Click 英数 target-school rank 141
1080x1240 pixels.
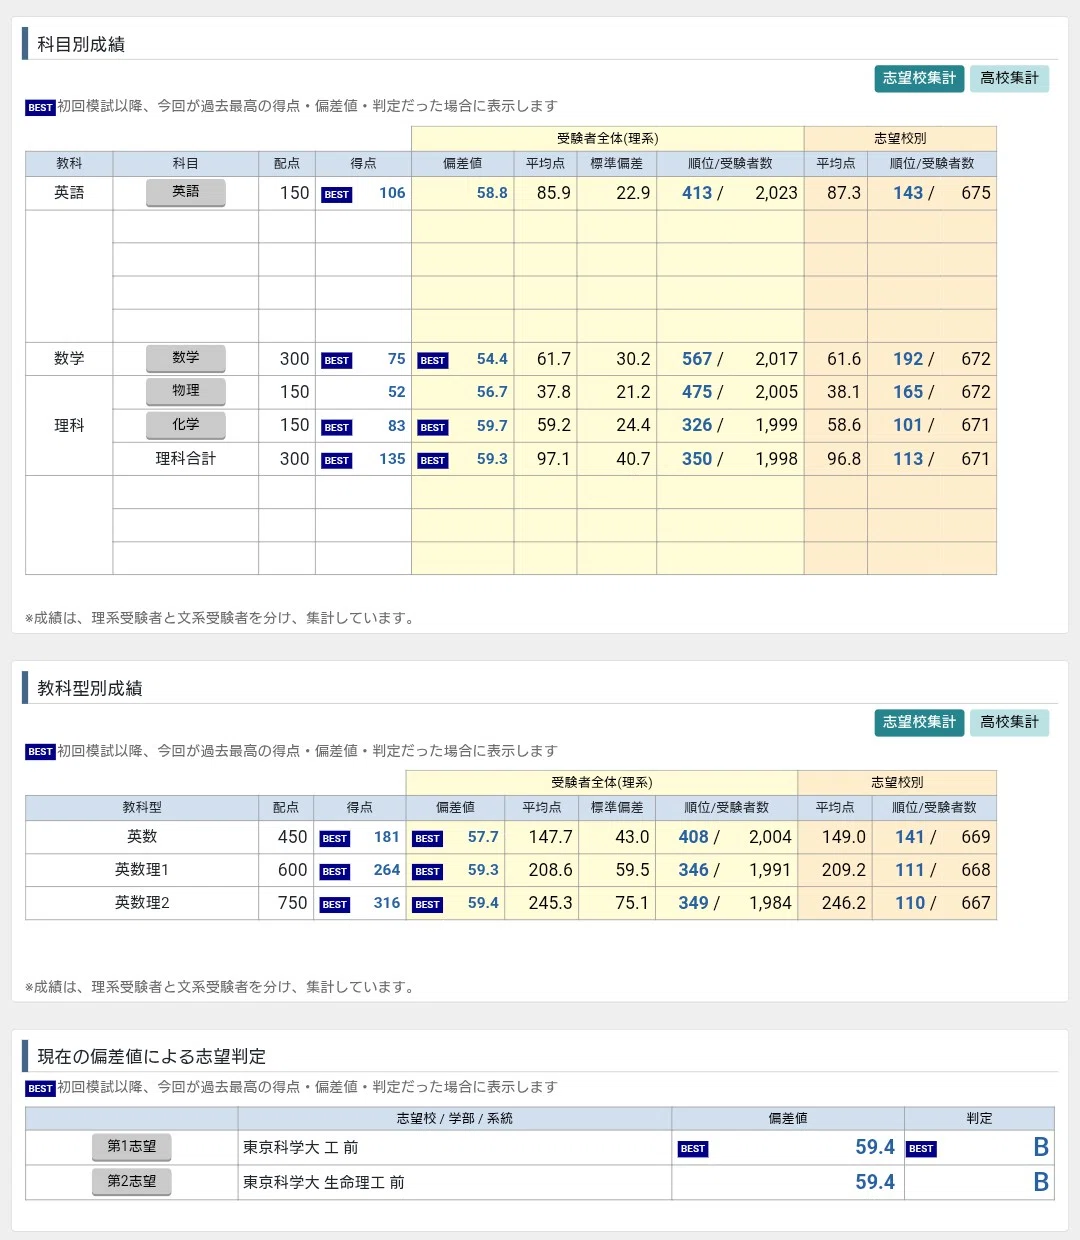910,837
